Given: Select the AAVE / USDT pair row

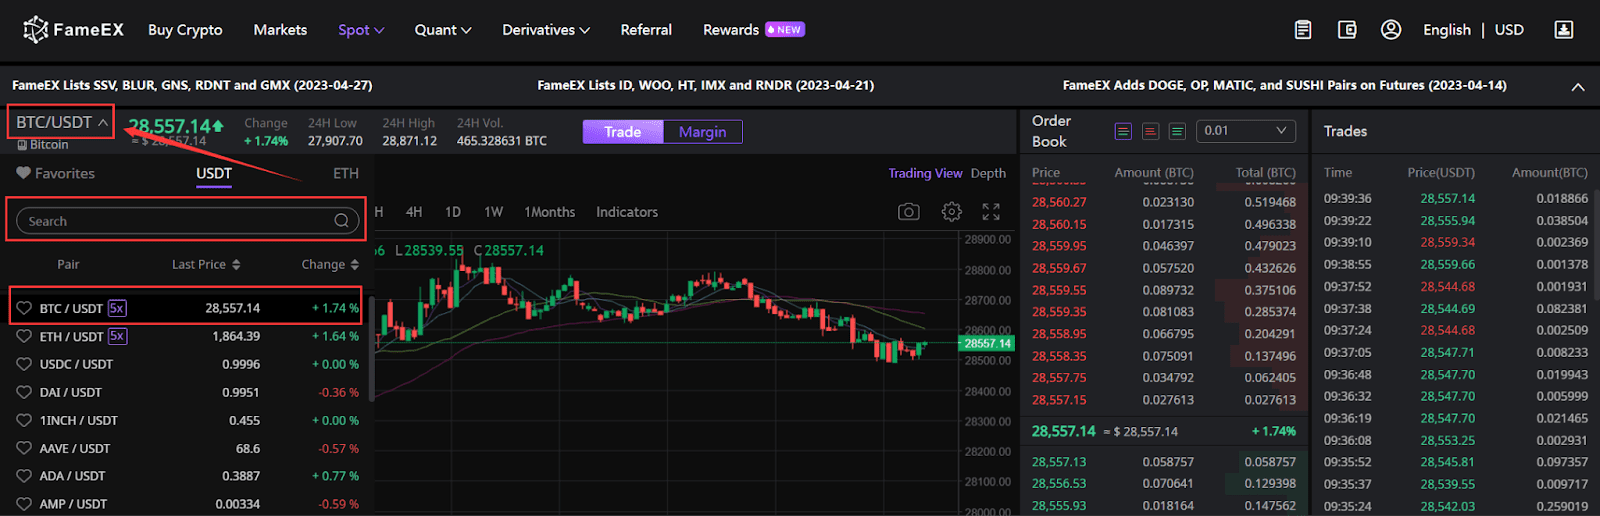Looking at the screenshot, I should [187, 448].
